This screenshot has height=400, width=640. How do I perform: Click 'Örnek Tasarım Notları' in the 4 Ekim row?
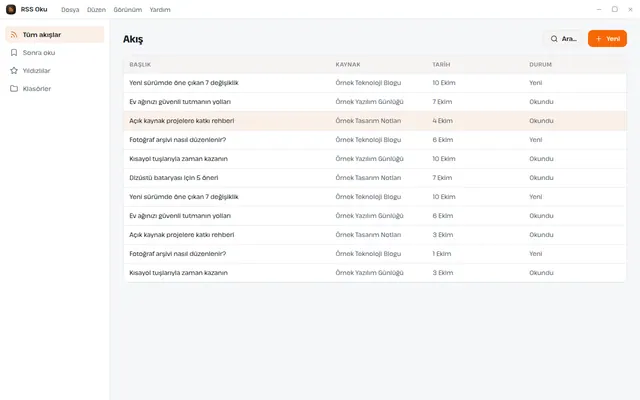pyautogui.click(x=368, y=121)
